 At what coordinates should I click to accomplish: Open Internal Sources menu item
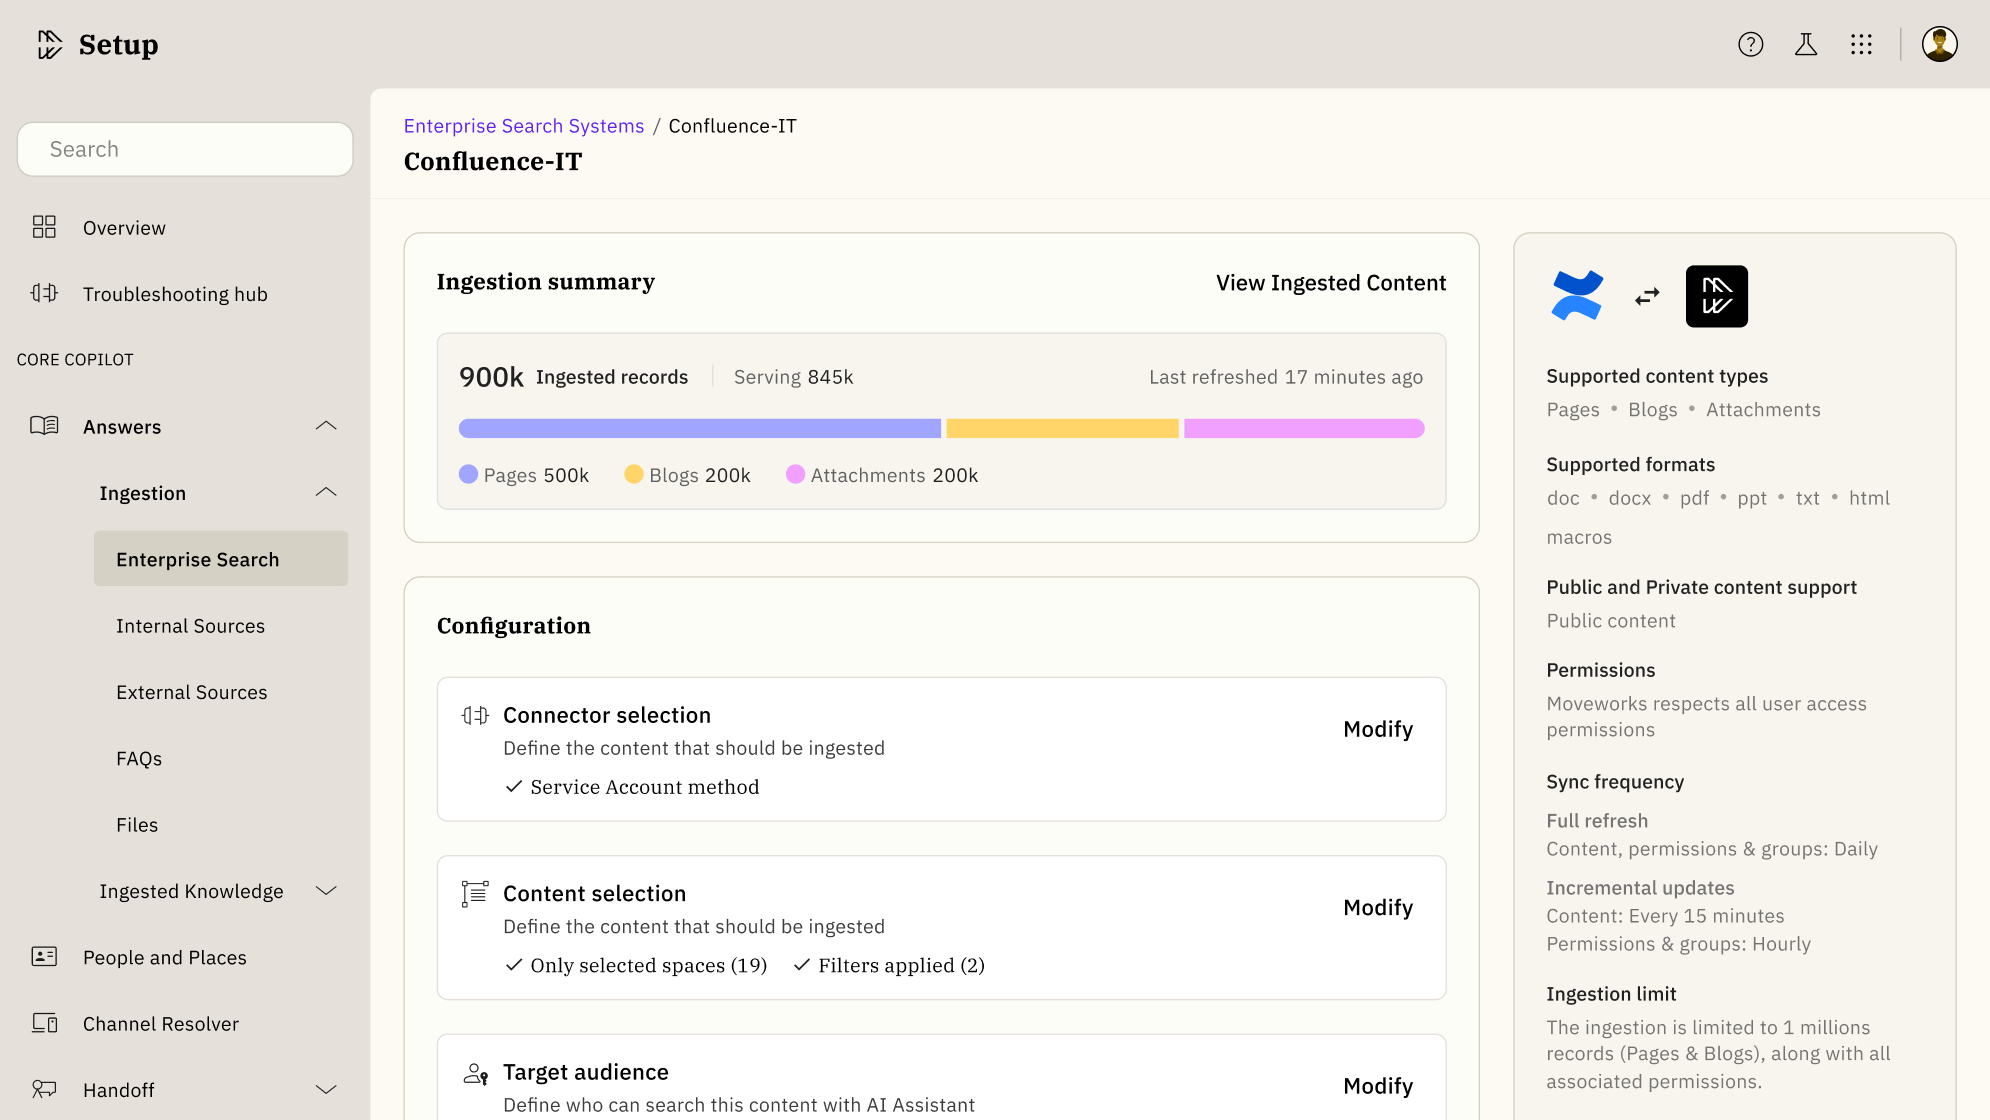point(190,626)
